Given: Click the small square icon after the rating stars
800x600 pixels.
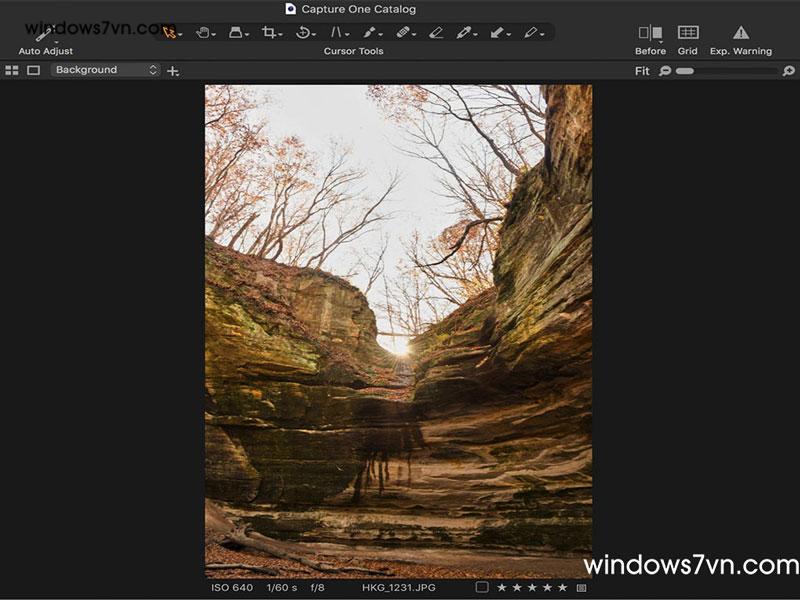Looking at the screenshot, I should pyautogui.click(x=581, y=588).
